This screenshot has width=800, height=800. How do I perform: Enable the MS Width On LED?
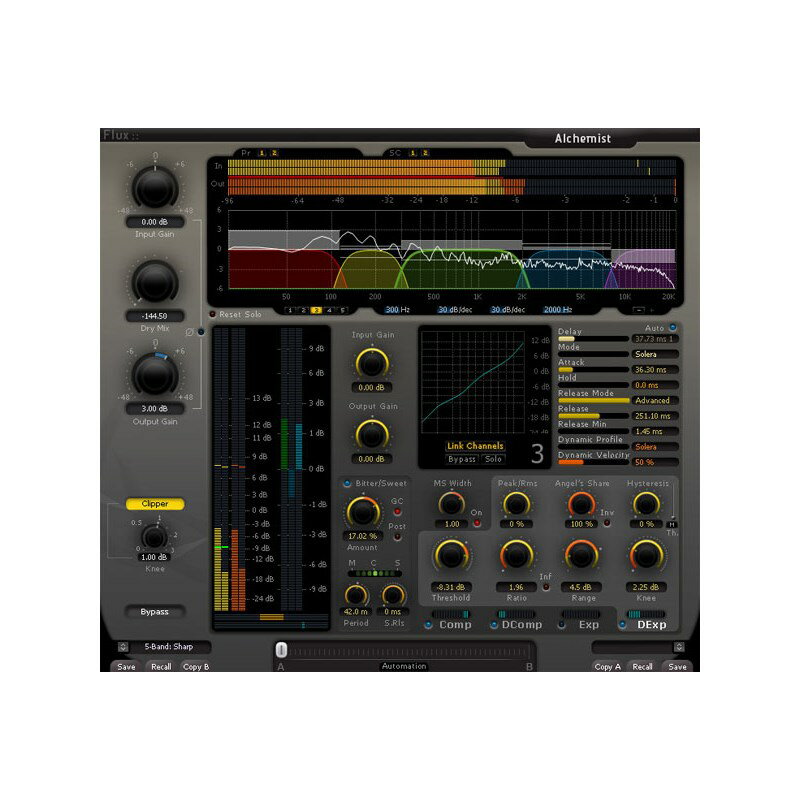tap(476, 523)
